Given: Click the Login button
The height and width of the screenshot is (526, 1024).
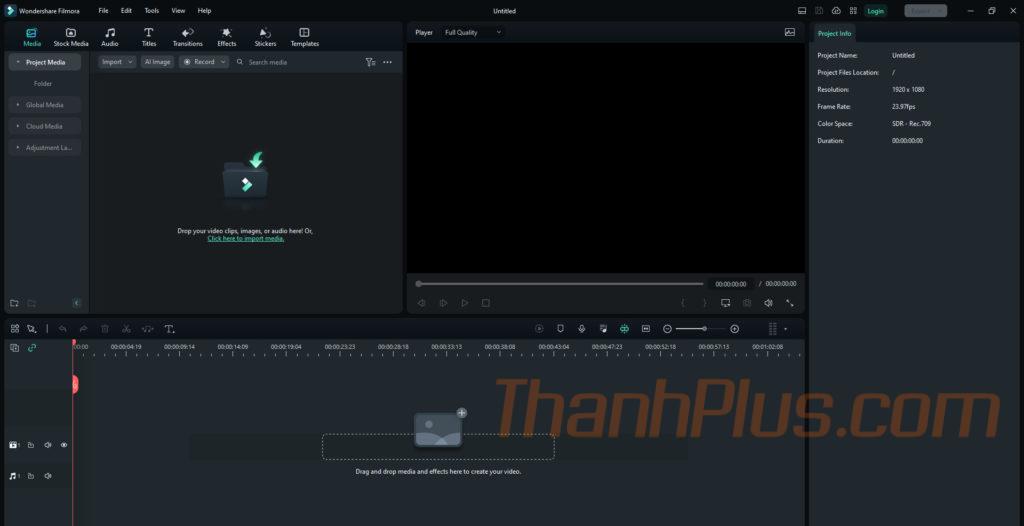Looking at the screenshot, I should pos(876,11).
